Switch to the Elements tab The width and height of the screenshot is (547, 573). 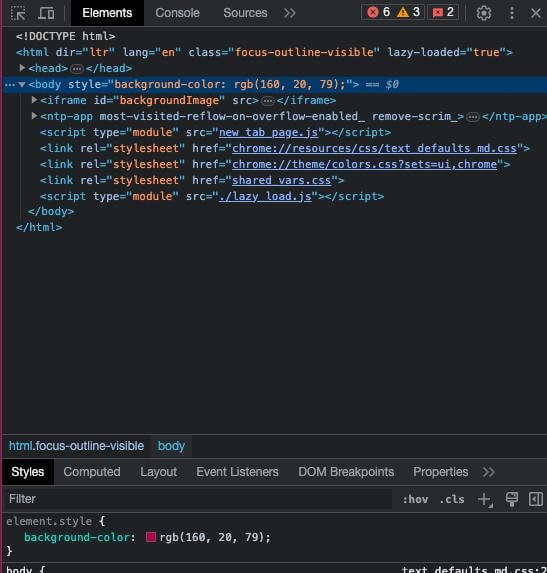click(x=107, y=13)
